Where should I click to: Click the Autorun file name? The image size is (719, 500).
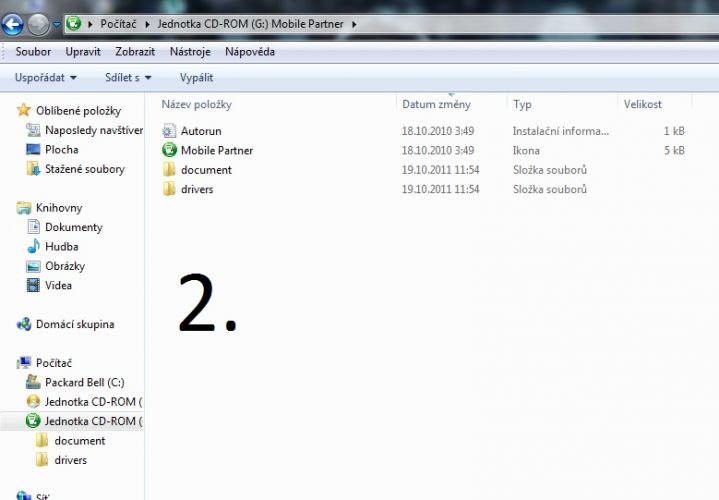[201, 131]
